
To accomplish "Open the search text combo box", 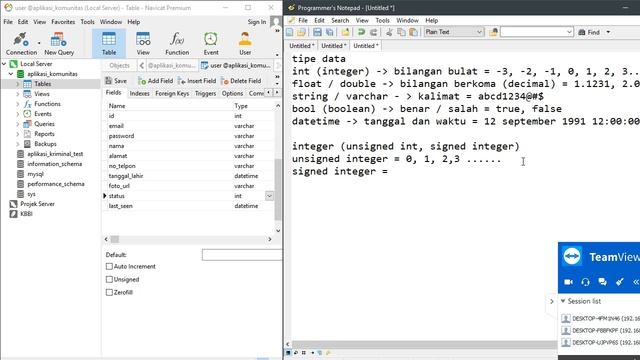I will coord(536,32).
